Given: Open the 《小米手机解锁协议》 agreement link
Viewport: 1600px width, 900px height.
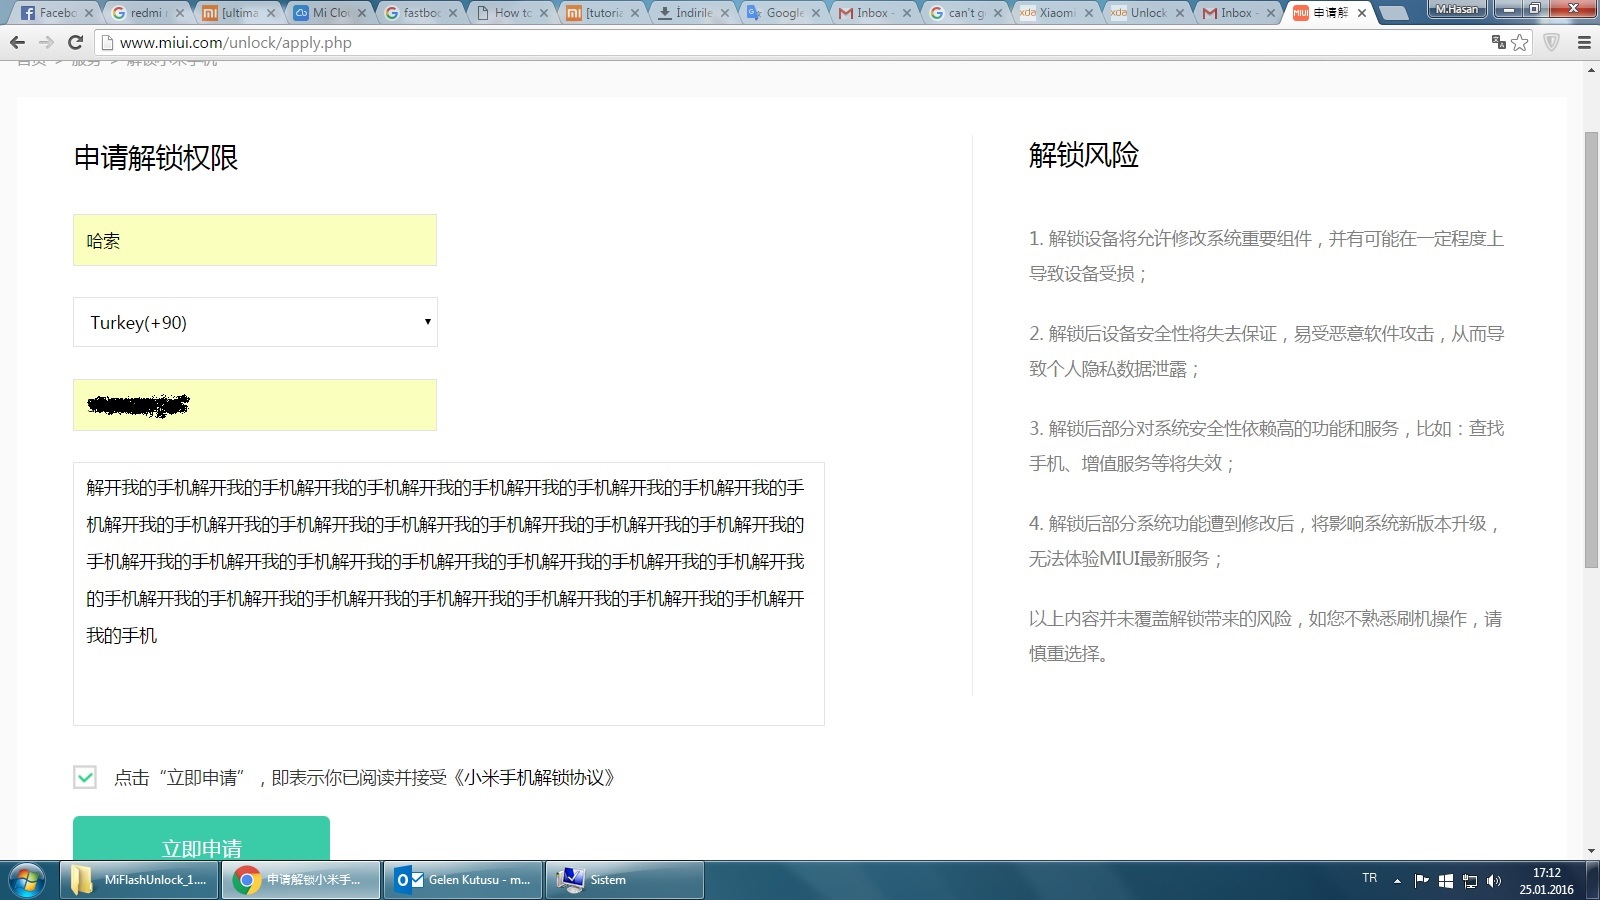Looking at the screenshot, I should coord(534,777).
